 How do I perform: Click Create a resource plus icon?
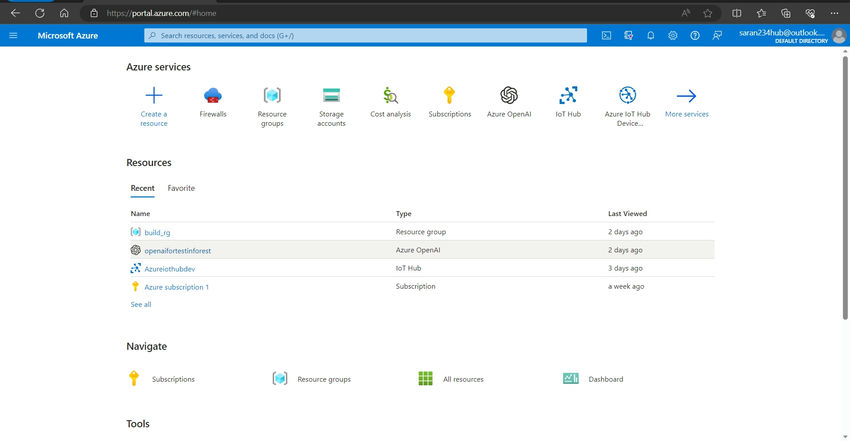pyautogui.click(x=154, y=95)
